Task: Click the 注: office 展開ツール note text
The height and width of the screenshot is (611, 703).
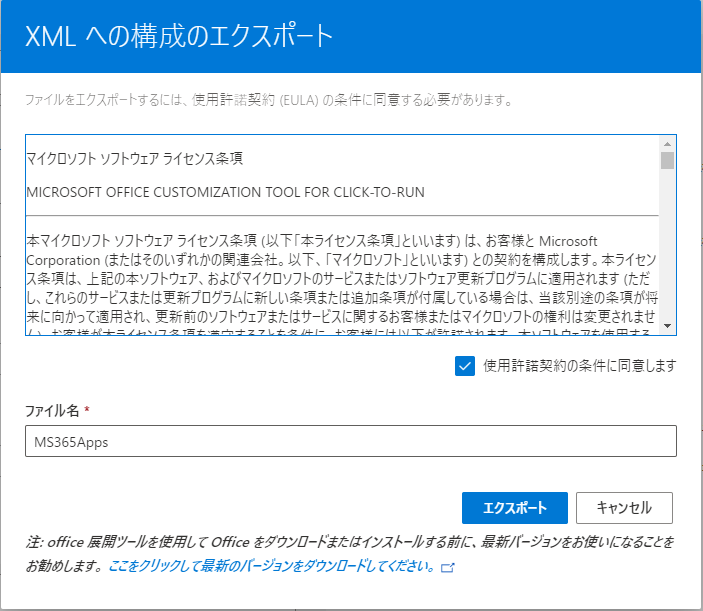Action: (x=350, y=554)
